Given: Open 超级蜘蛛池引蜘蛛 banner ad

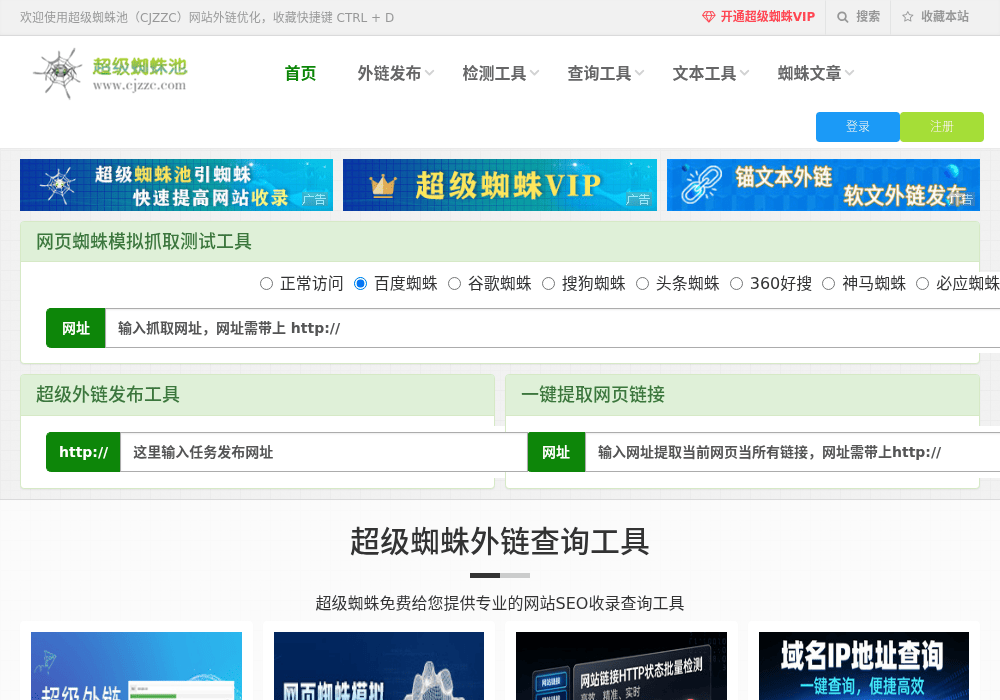Looking at the screenshot, I should click(x=177, y=185).
